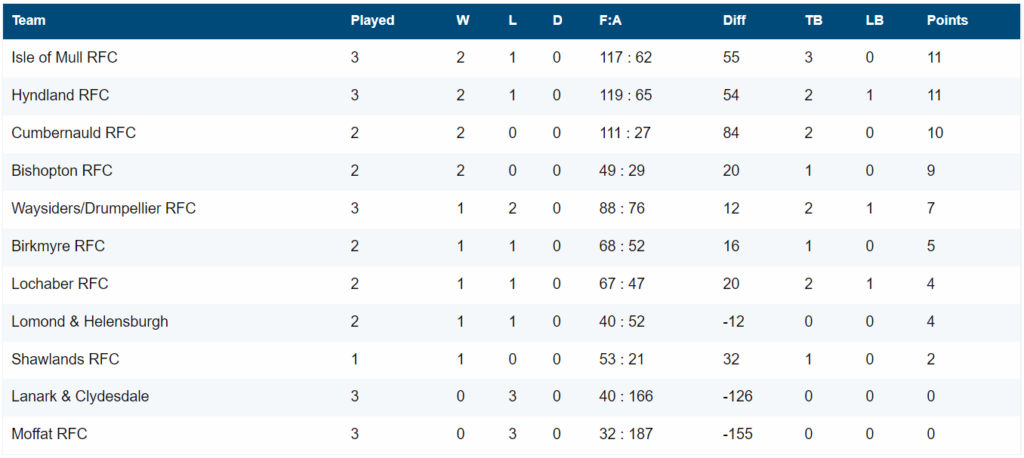The width and height of the screenshot is (1024, 458).
Task: Select Moffat RFC team name
Action: [x=50, y=434]
